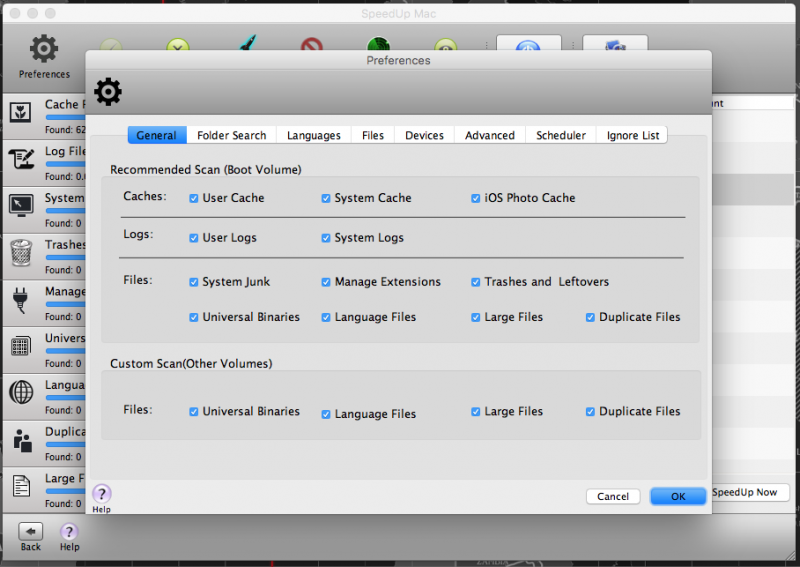The height and width of the screenshot is (567, 800).
Task: Toggle Universal Binaries under Recommended Scan
Action: pos(193,317)
